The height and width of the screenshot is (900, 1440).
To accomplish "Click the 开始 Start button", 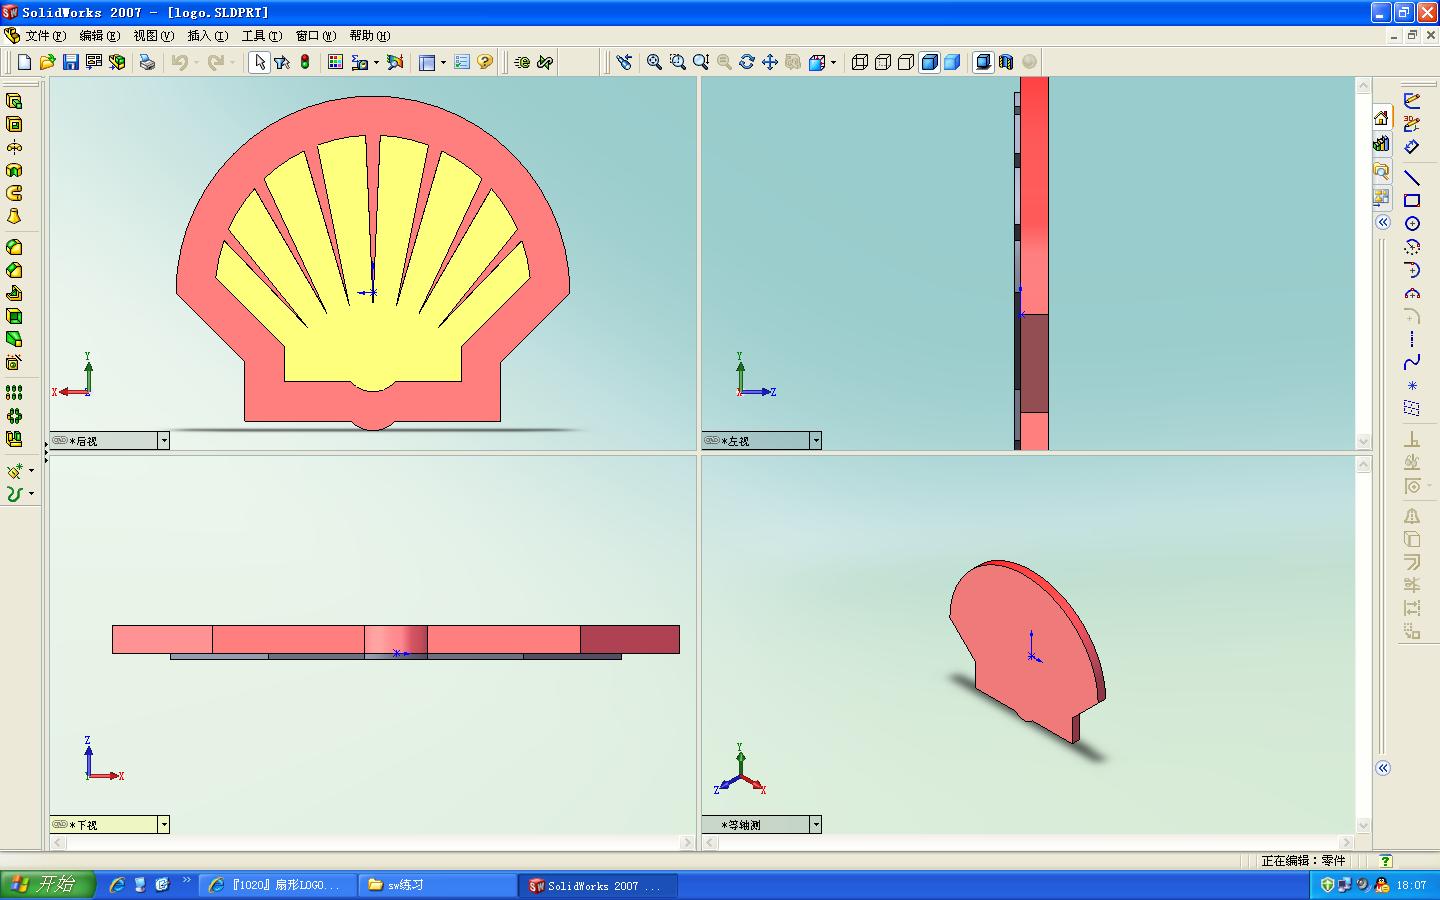I will click(x=48, y=884).
